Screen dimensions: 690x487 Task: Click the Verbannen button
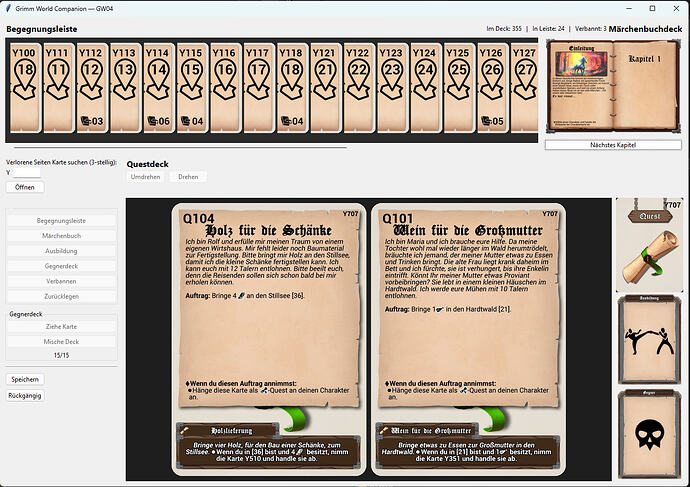click(61, 281)
